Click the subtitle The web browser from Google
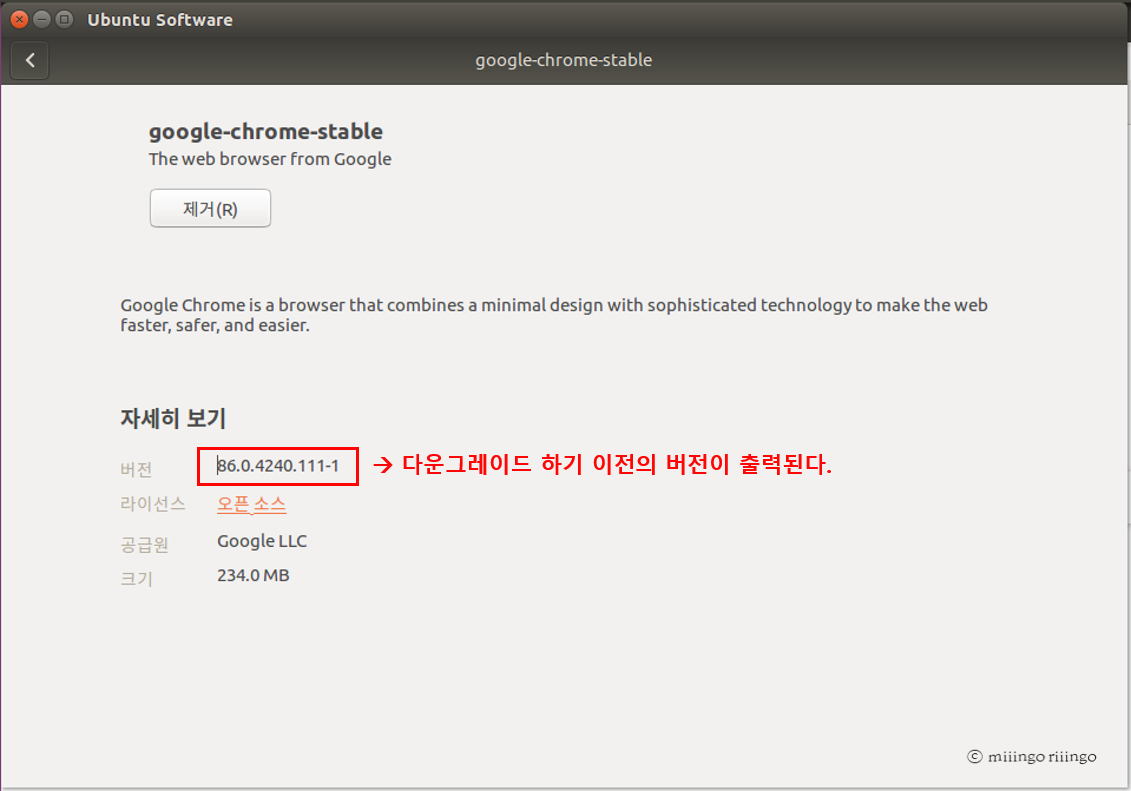The image size is (1131, 791). pos(270,159)
